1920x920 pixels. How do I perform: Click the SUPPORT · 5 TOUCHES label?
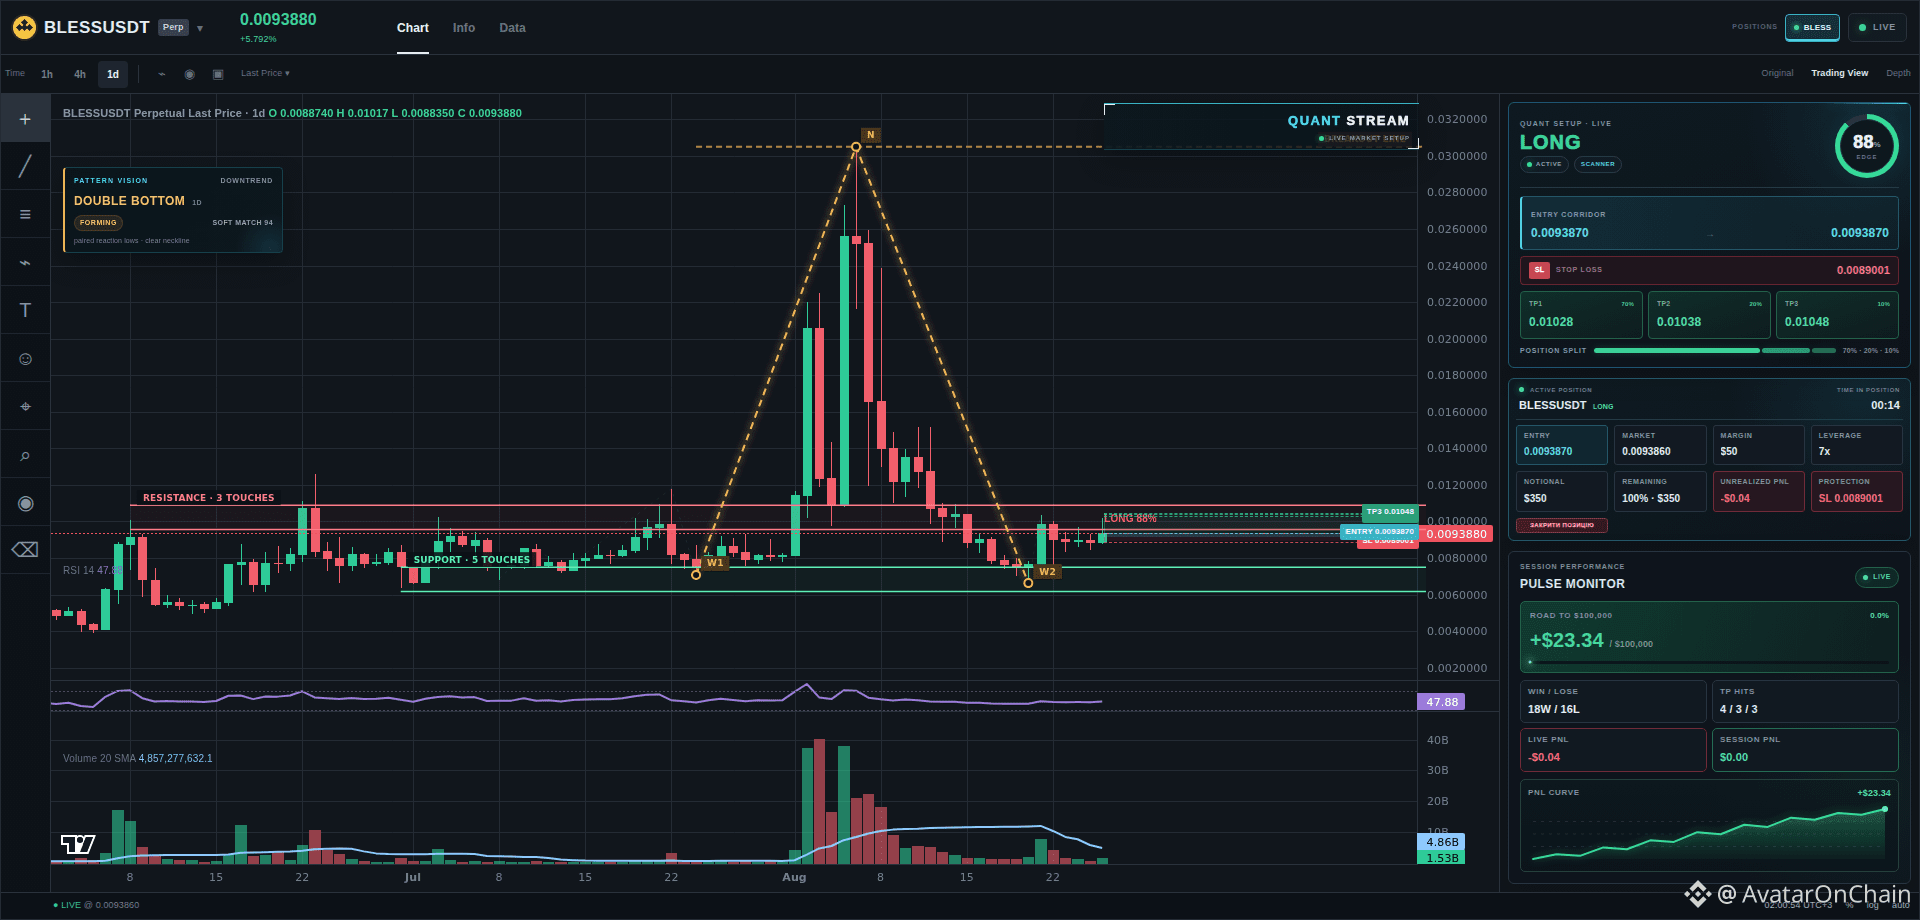coord(472,560)
